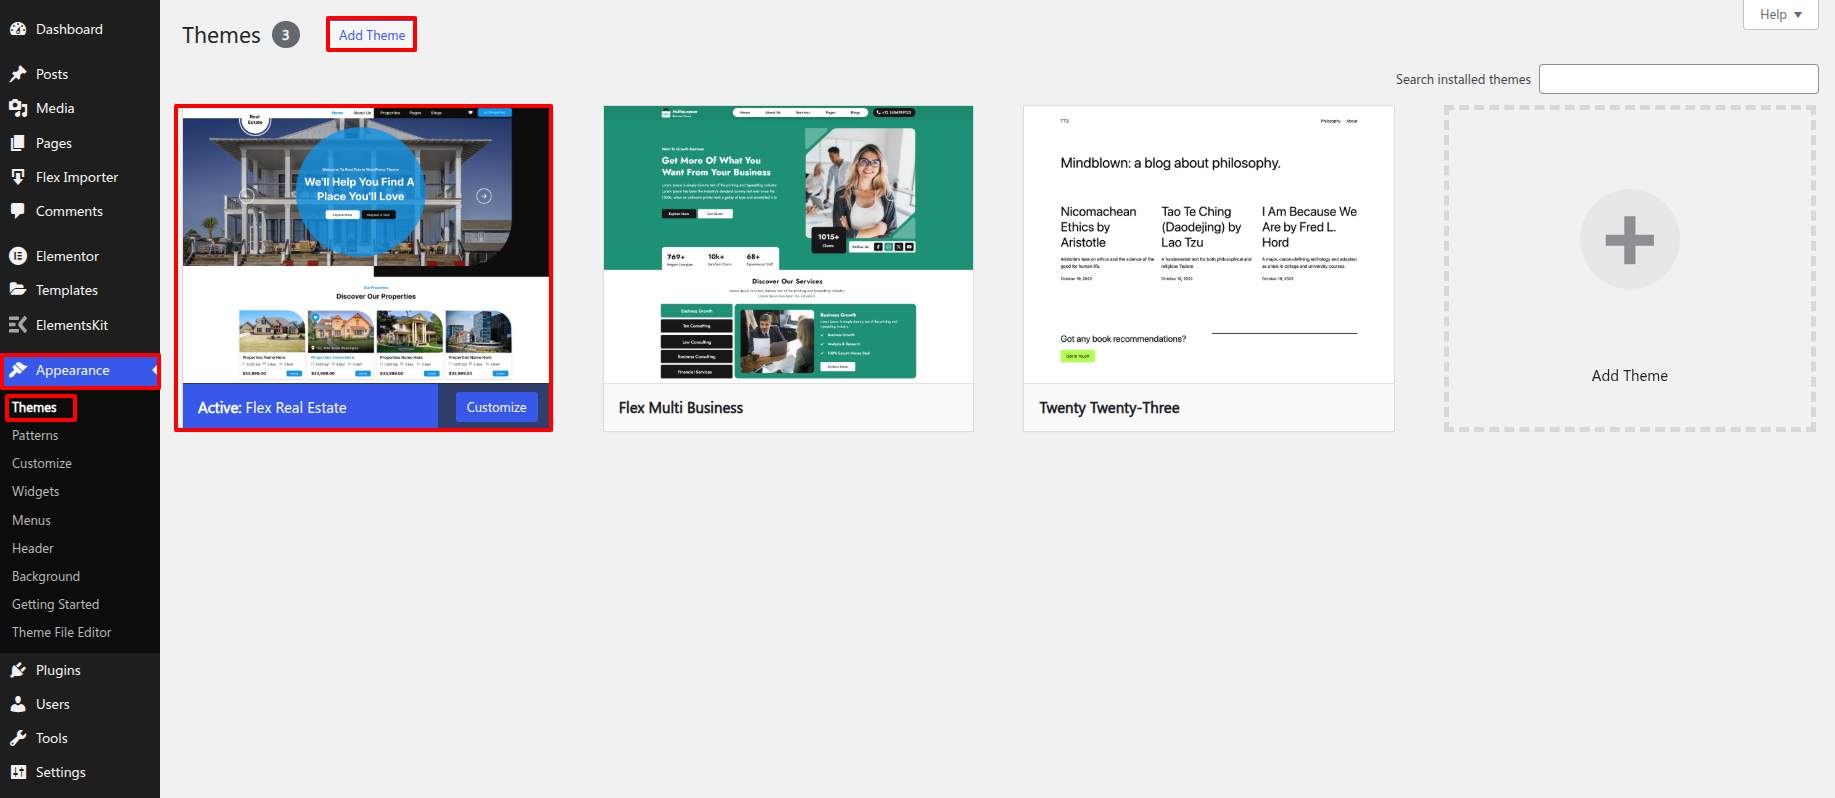
Task: Click the Elementor logo icon
Action: pos(18,256)
